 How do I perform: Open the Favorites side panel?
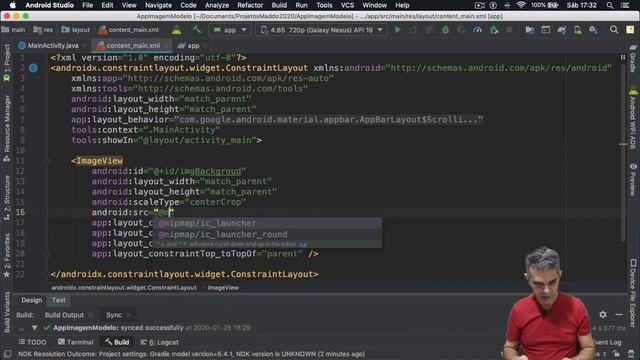pyautogui.click(x=7, y=256)
